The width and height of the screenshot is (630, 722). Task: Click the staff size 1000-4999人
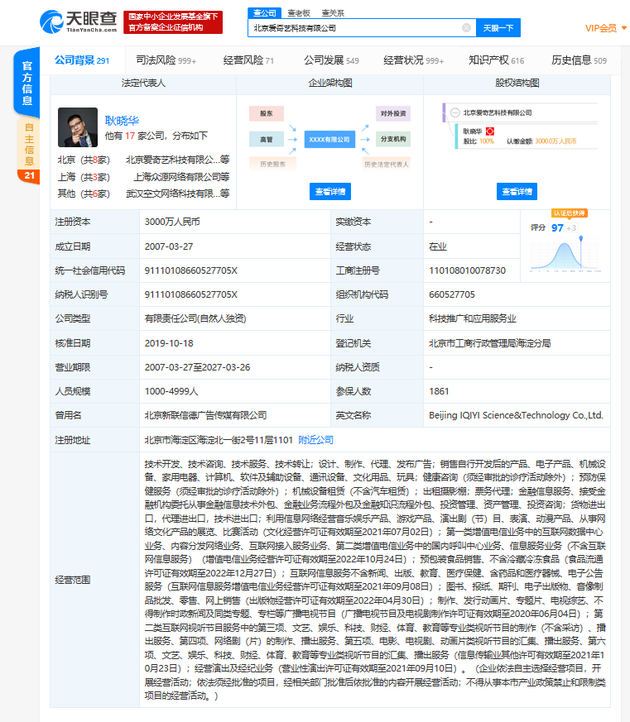(x=171, y=391)
